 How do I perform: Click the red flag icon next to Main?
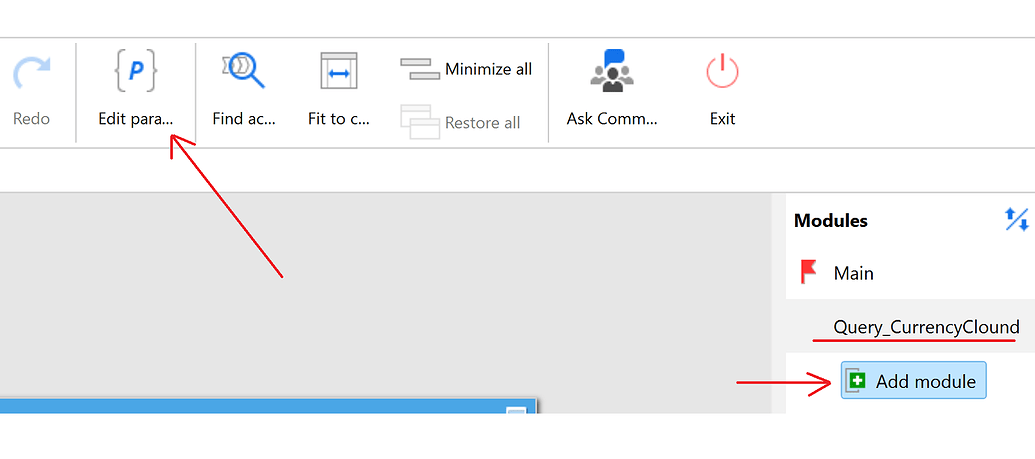(808, 272)
